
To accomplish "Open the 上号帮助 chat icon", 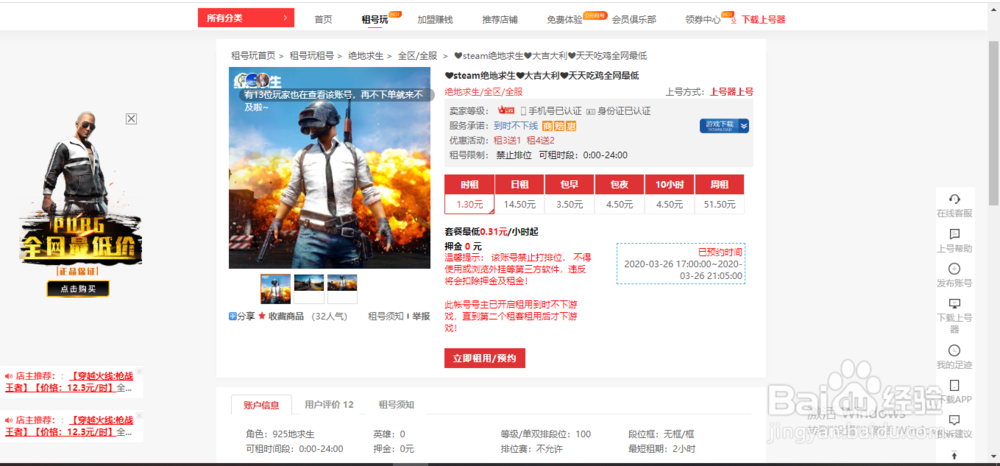I will (x=954, y=234).
